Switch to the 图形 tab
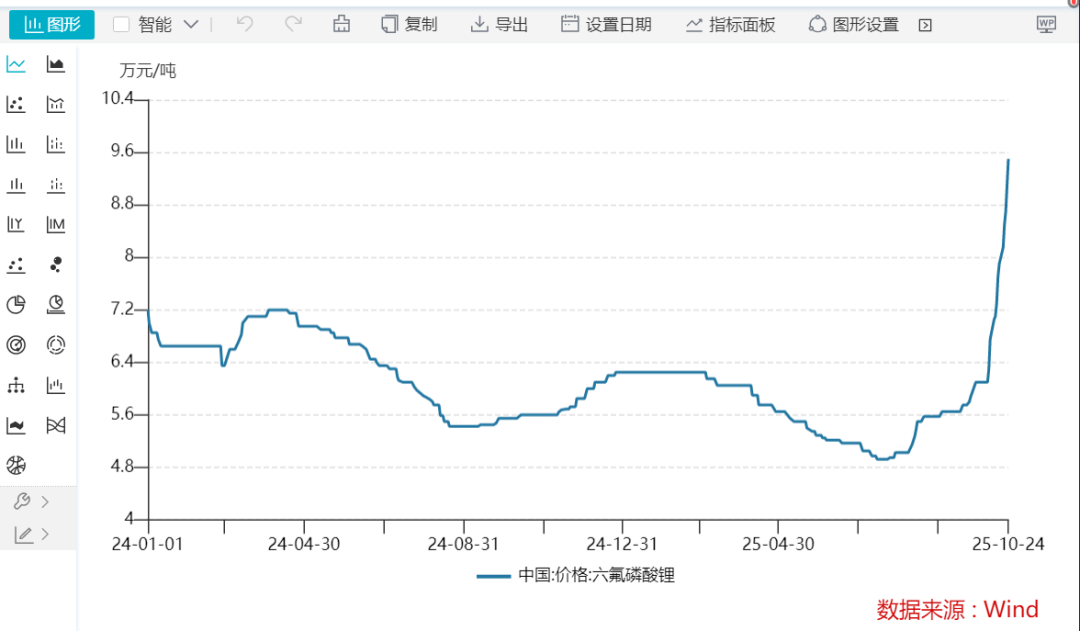This screenshot has height=631, width=1080. (52, 24)
